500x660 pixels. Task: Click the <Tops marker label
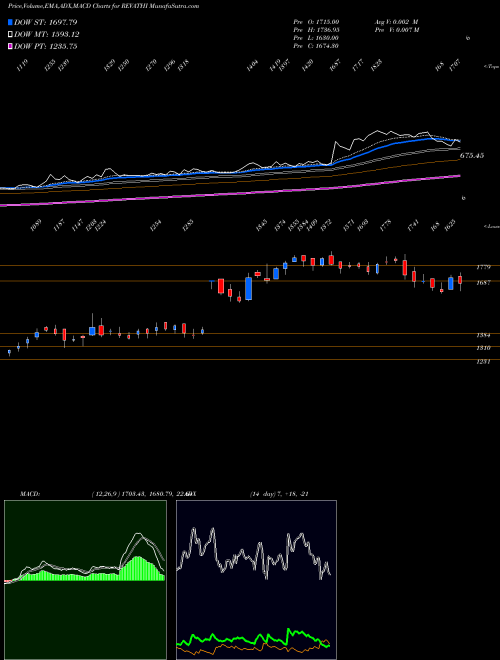[491, 67]
